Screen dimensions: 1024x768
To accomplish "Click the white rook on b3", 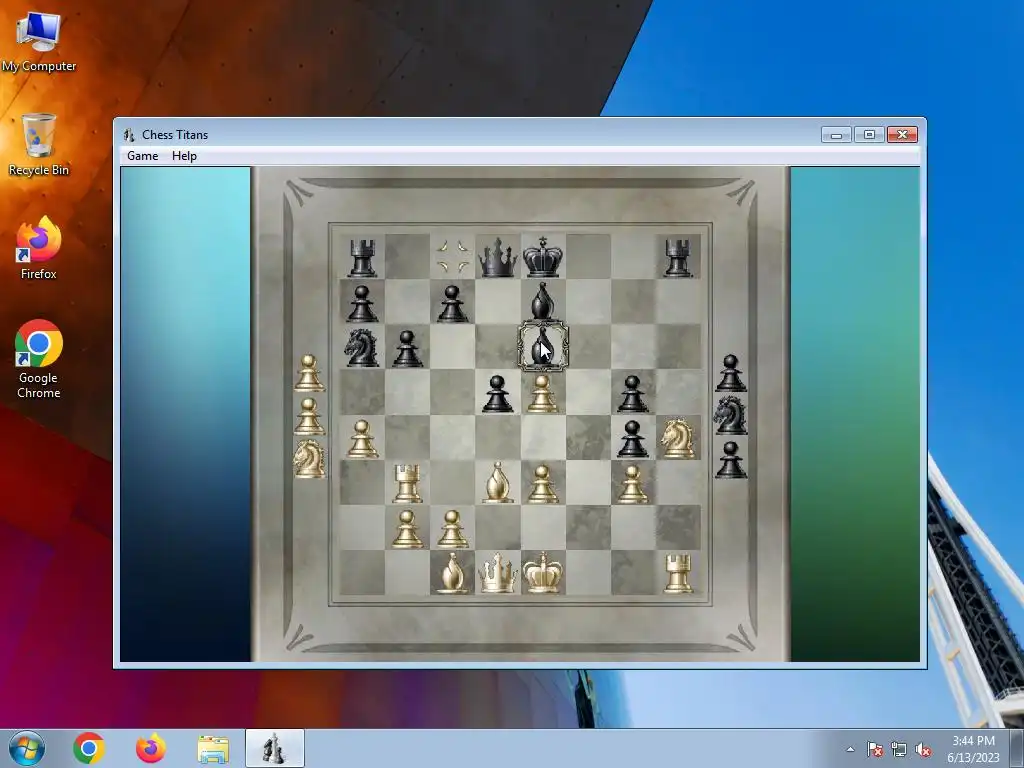I will point(408,483).
